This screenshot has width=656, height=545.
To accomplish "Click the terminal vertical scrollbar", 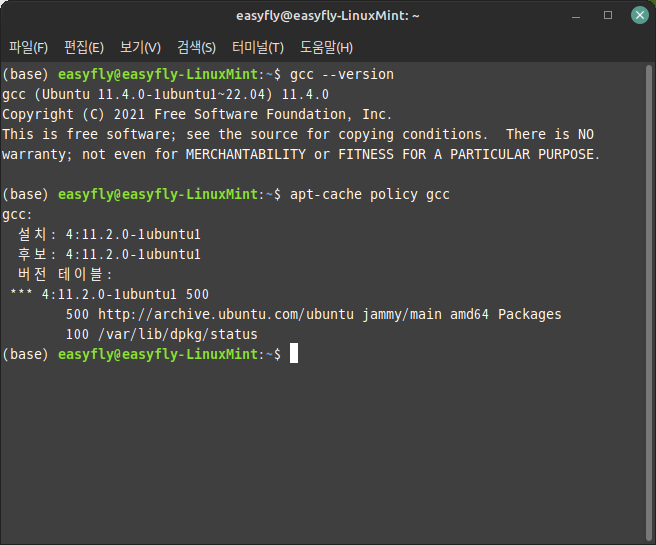I will [x=649, y=302].
